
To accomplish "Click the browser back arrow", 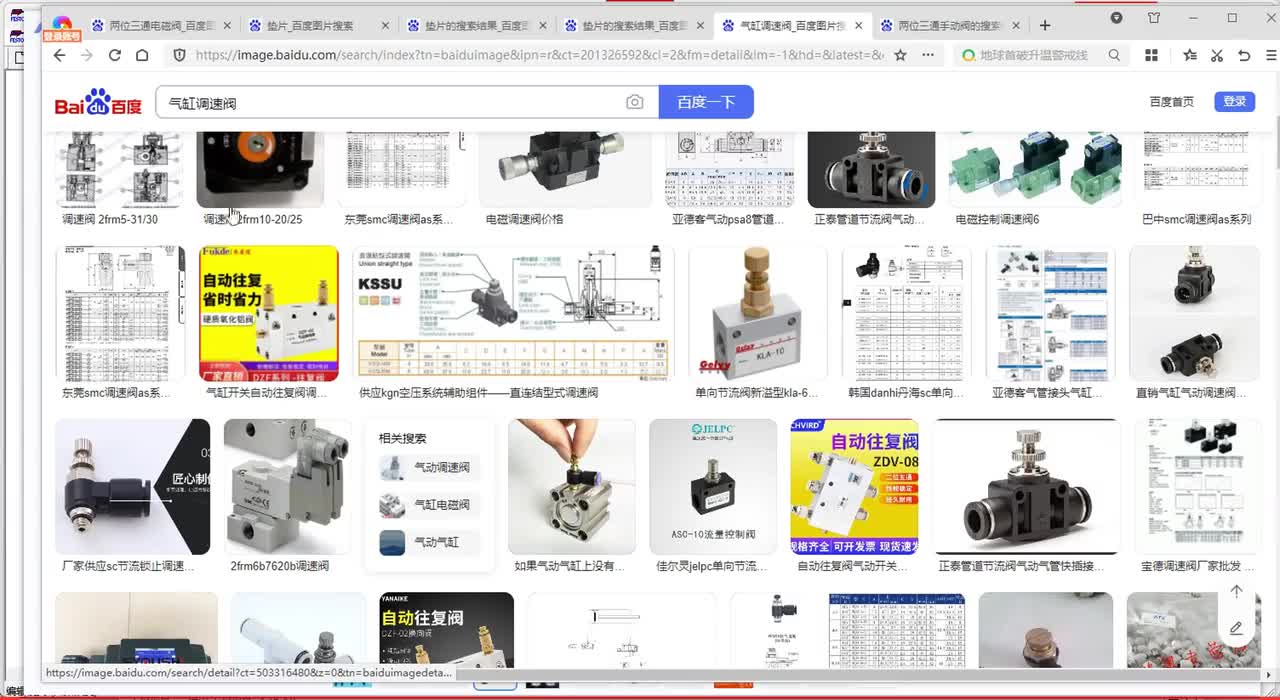I will click(60, 55).
